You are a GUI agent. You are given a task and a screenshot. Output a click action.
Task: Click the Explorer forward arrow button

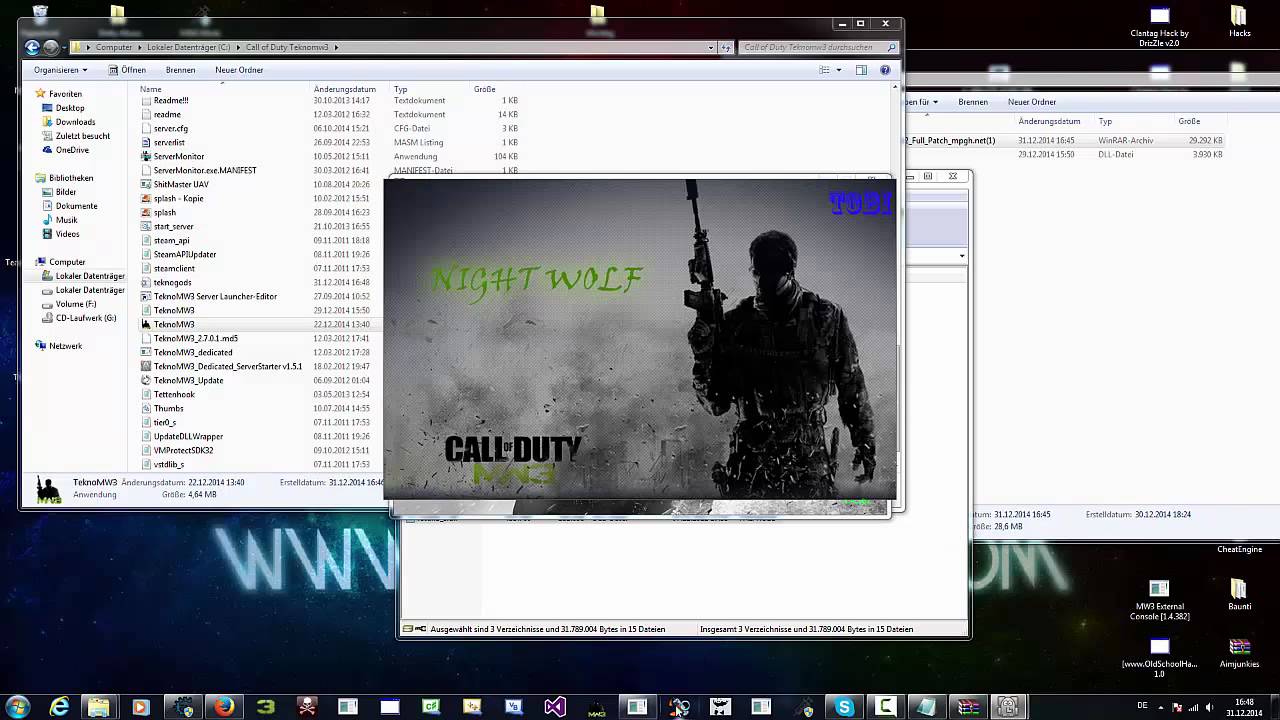(x=50, y=47)
